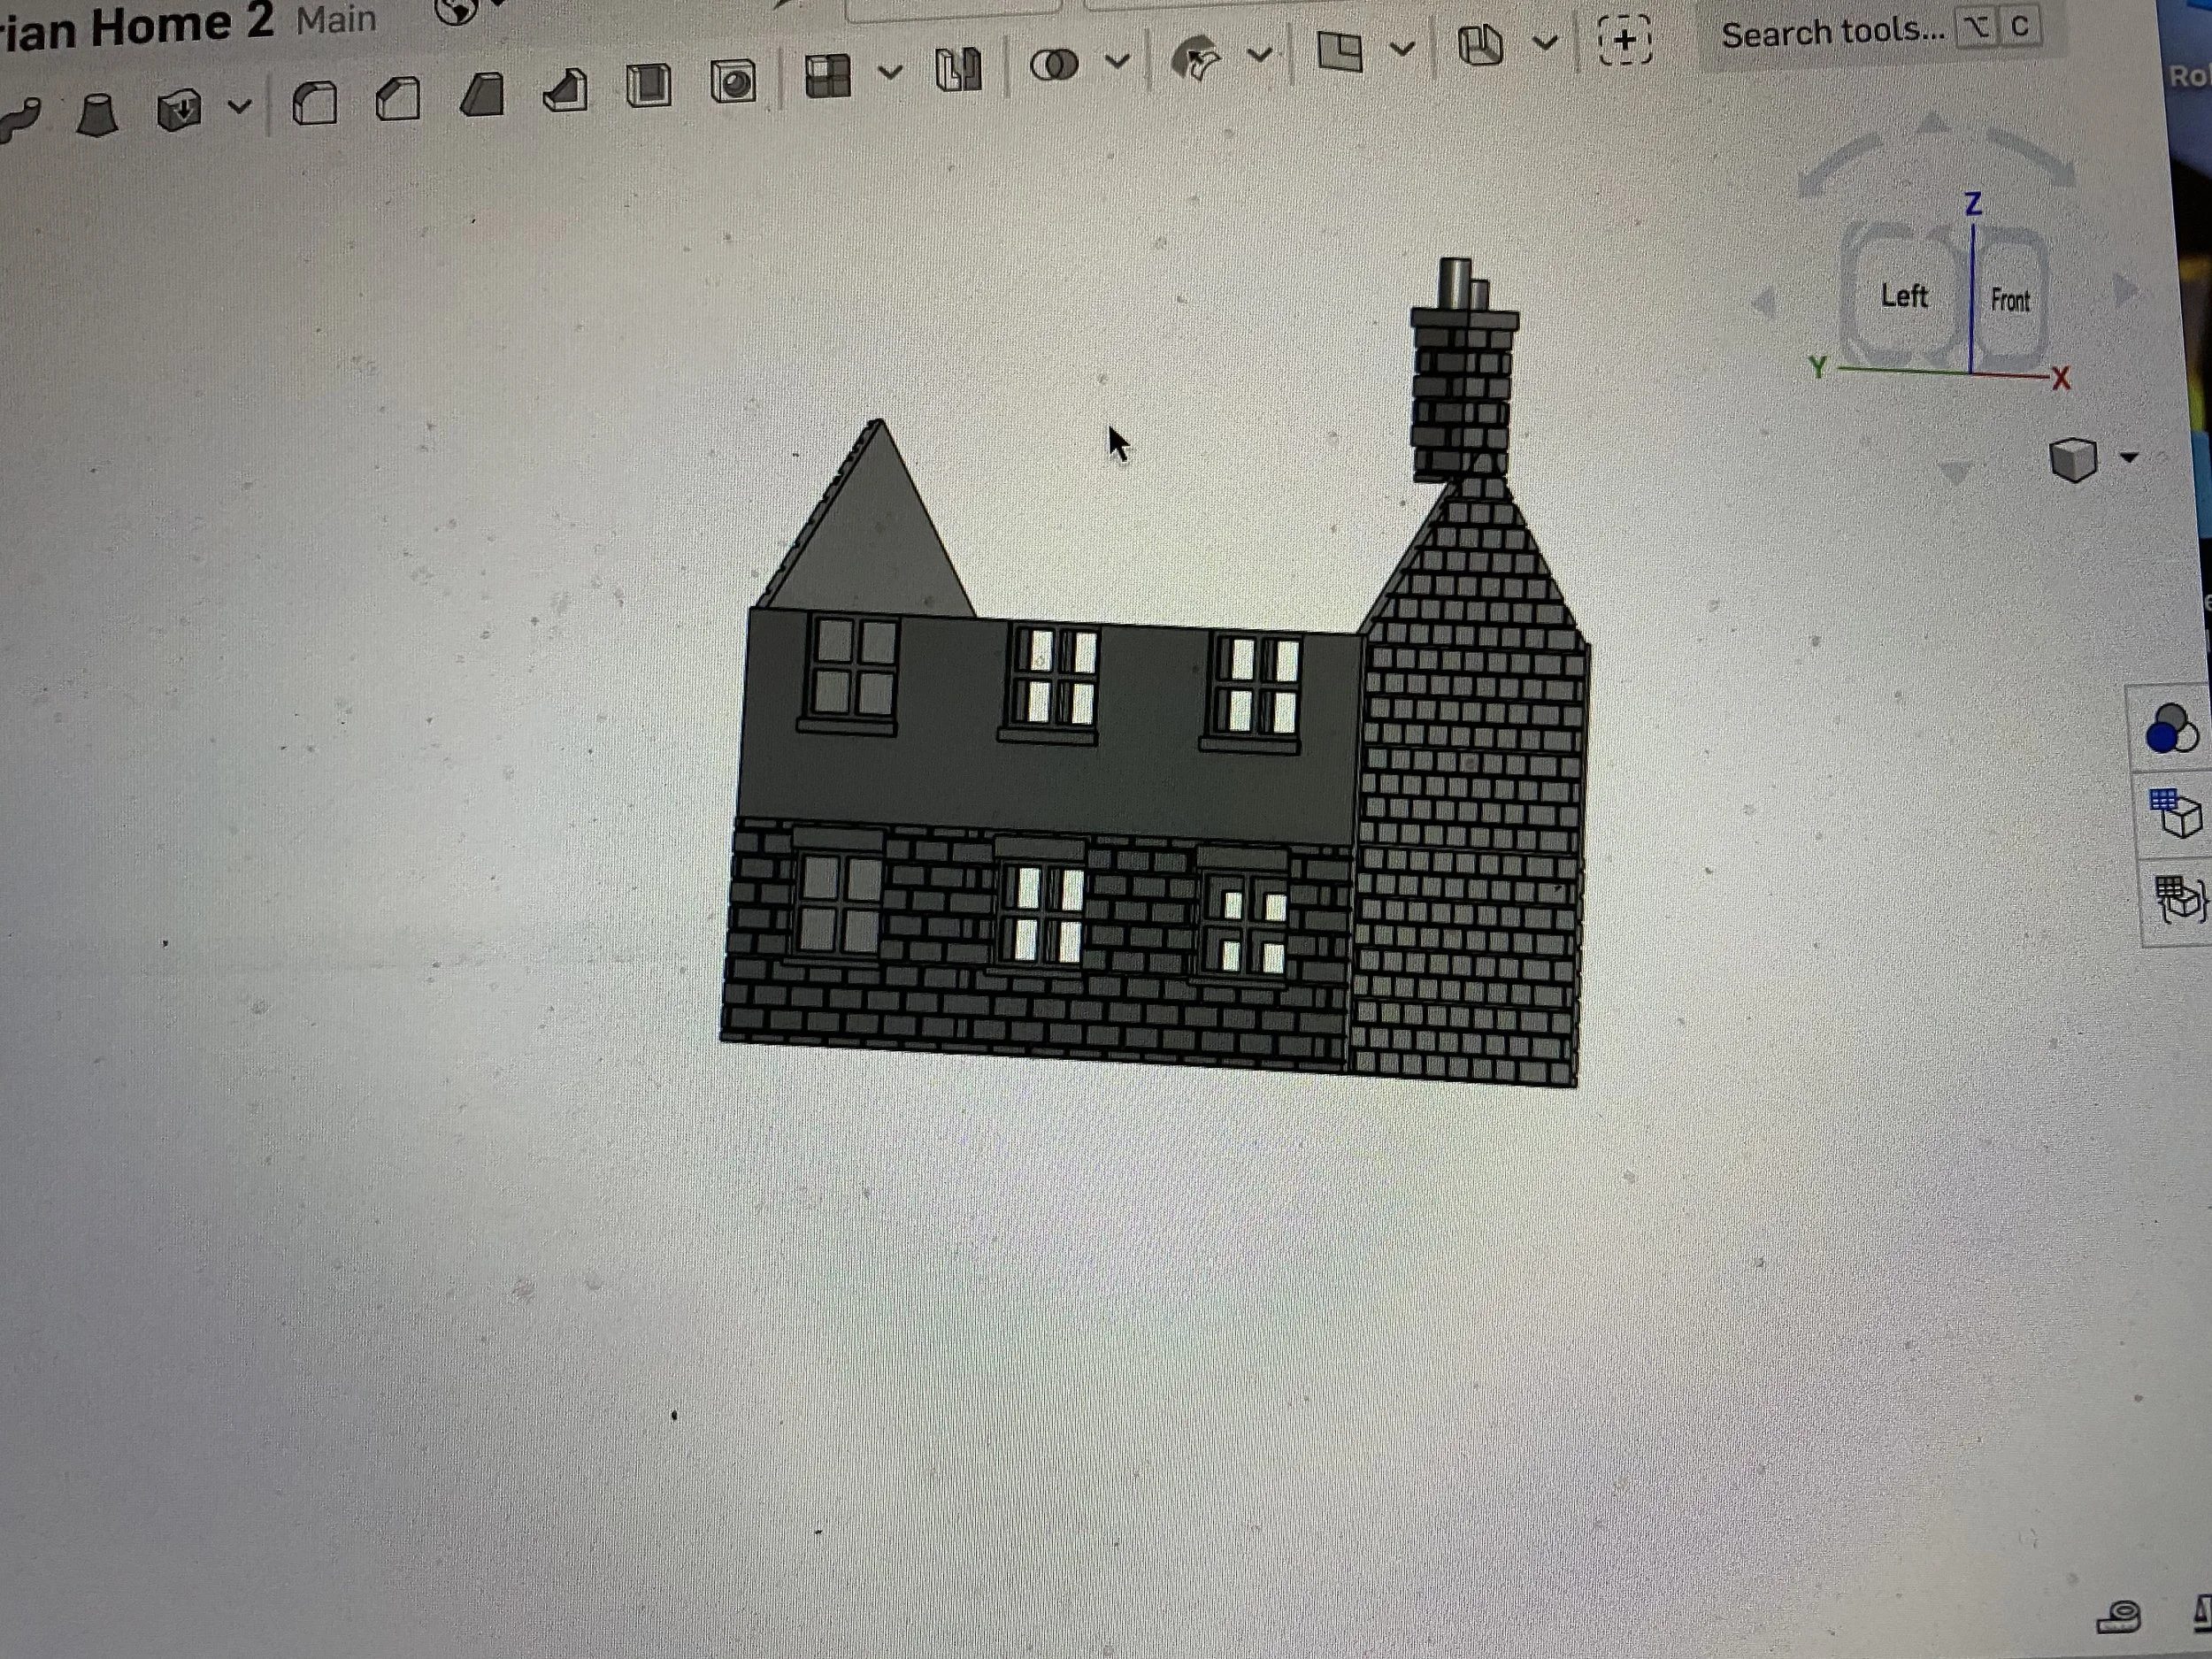Select the Linear pattern tool
Viewport: 2212px width, 1659px height.
pyautogui.click(x=828, y=76)
